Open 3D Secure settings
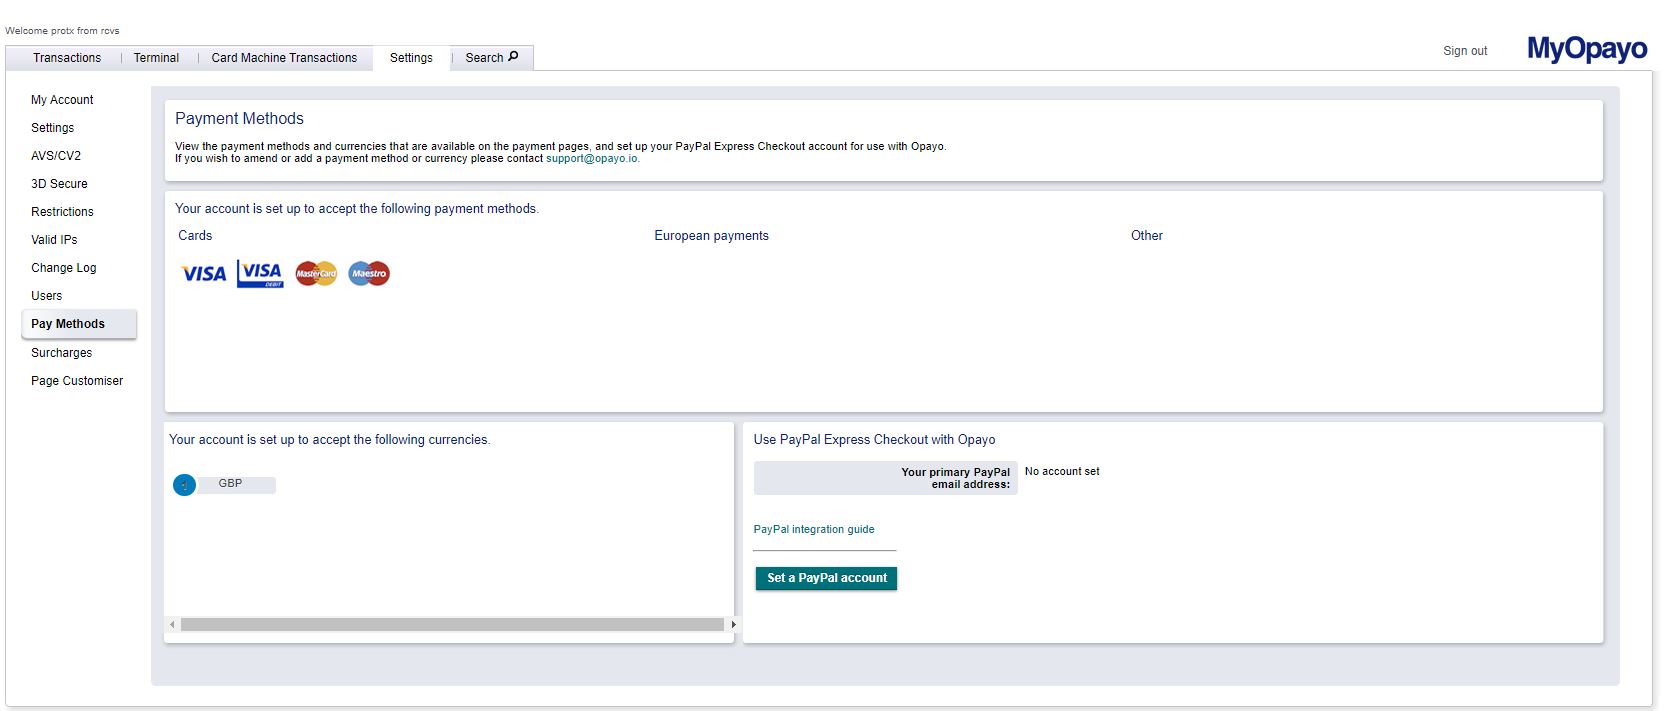This screenshot has height=711, width=1667. coord(59,184)
